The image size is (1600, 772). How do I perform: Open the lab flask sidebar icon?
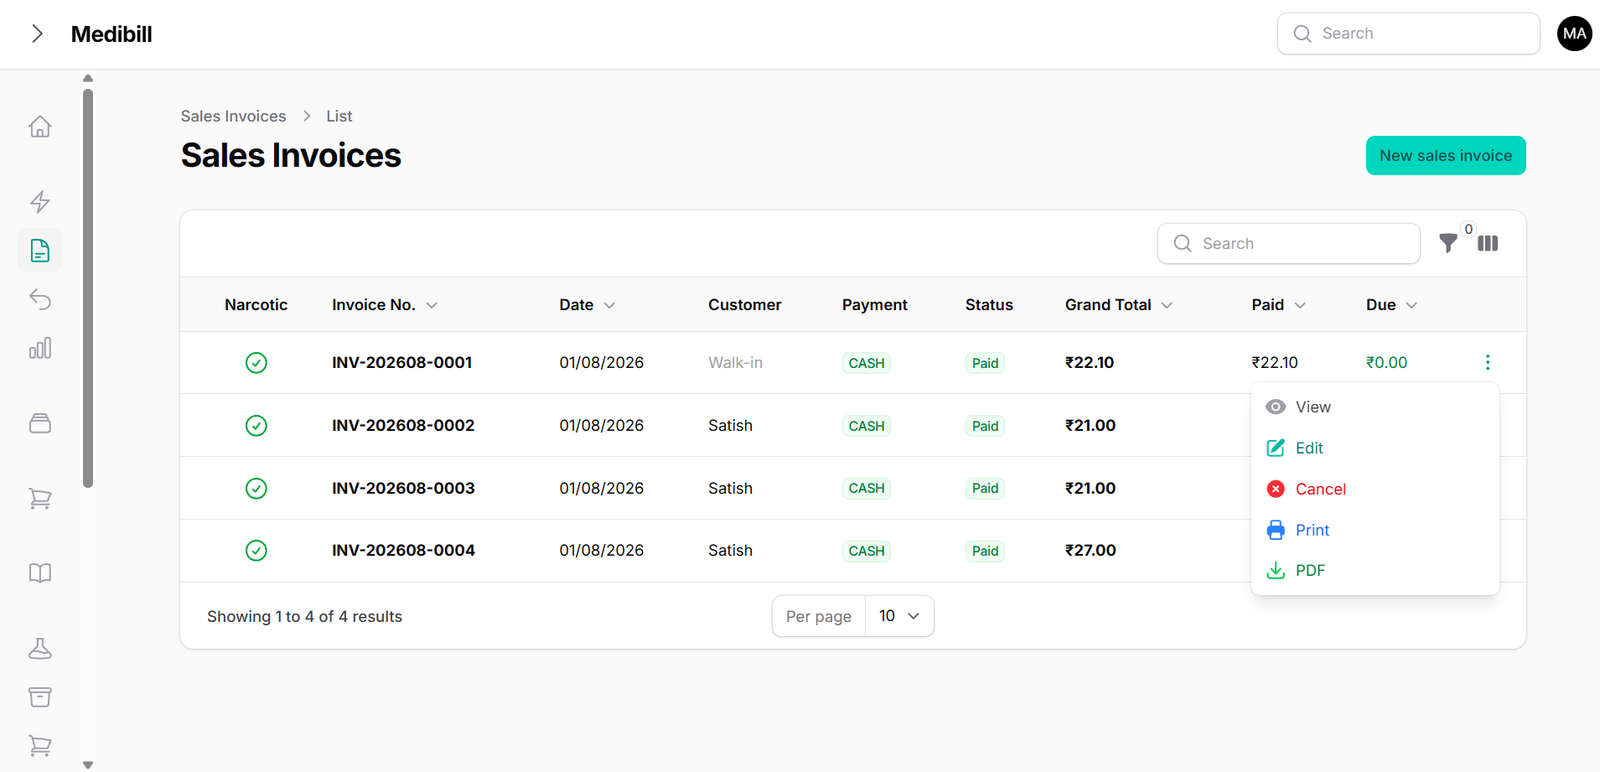(x=40, y=648)
